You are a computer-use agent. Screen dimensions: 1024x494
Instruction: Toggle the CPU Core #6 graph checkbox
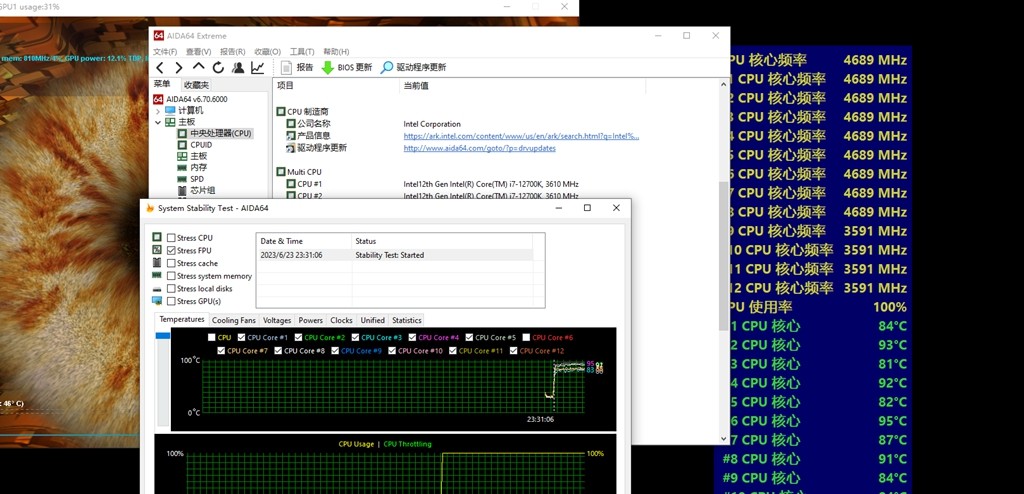pos(524,338)
